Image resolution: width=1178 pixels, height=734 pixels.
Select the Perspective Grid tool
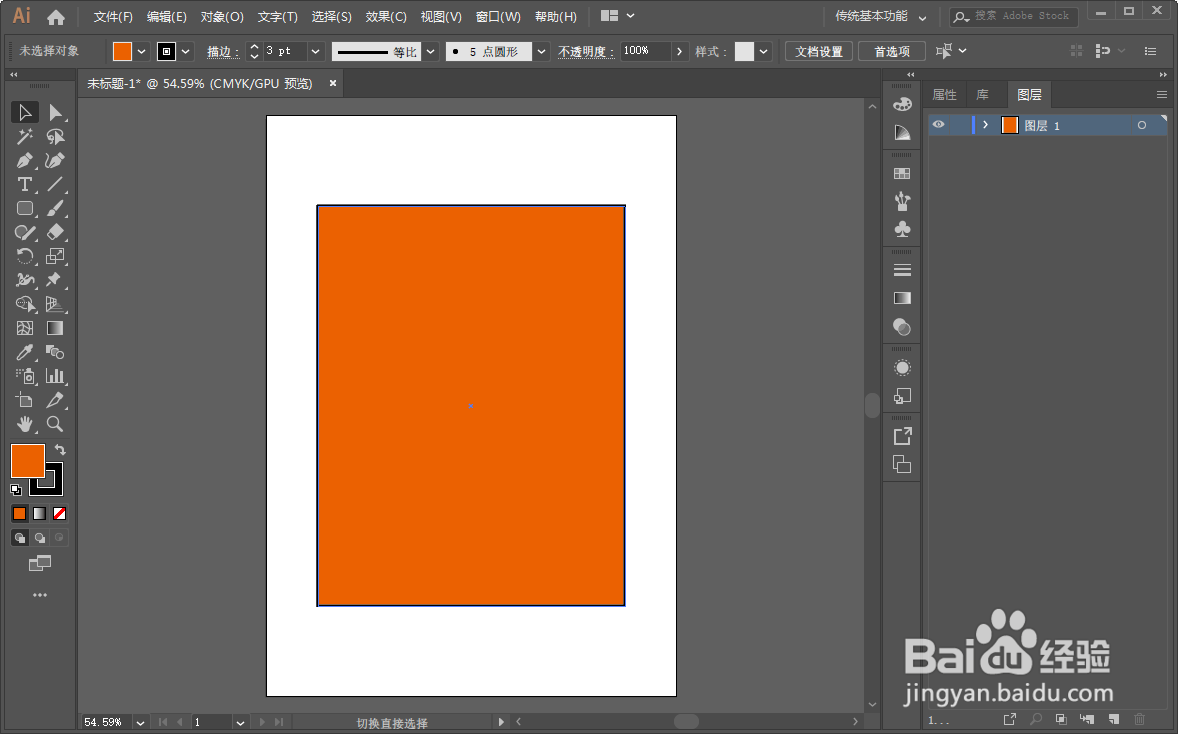[x=55, y=304]
